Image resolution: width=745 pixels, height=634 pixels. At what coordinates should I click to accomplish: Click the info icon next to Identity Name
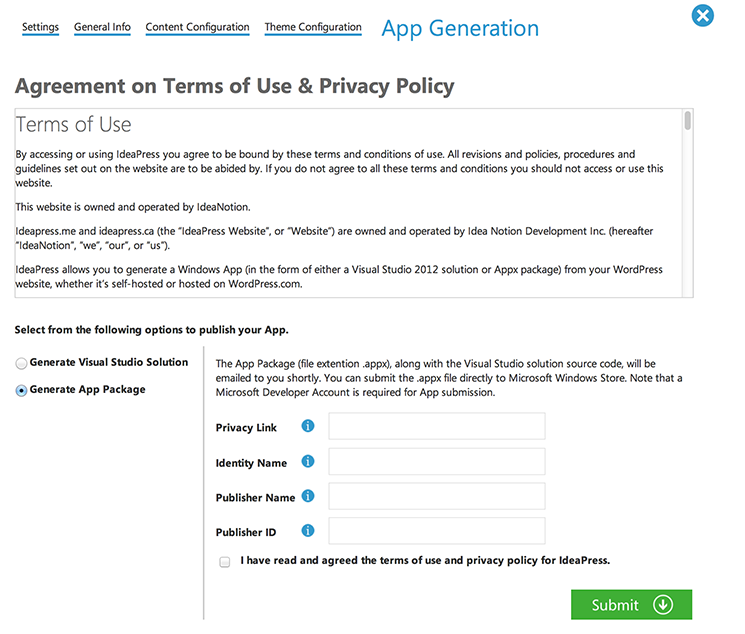pos(308,461)
